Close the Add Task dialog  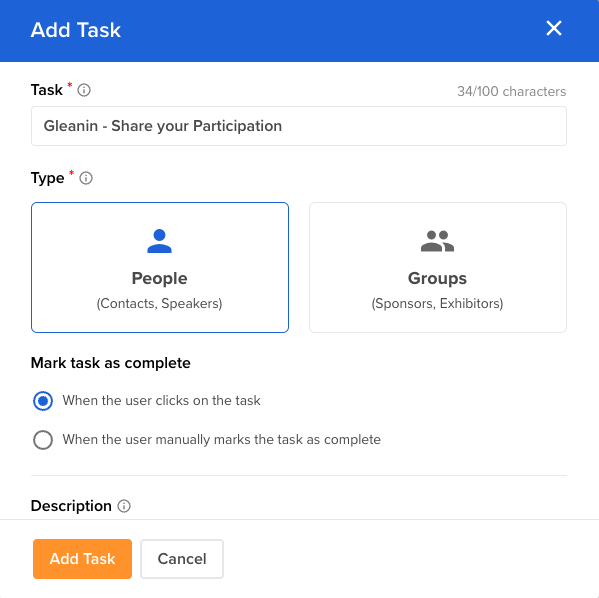(554, 28)
